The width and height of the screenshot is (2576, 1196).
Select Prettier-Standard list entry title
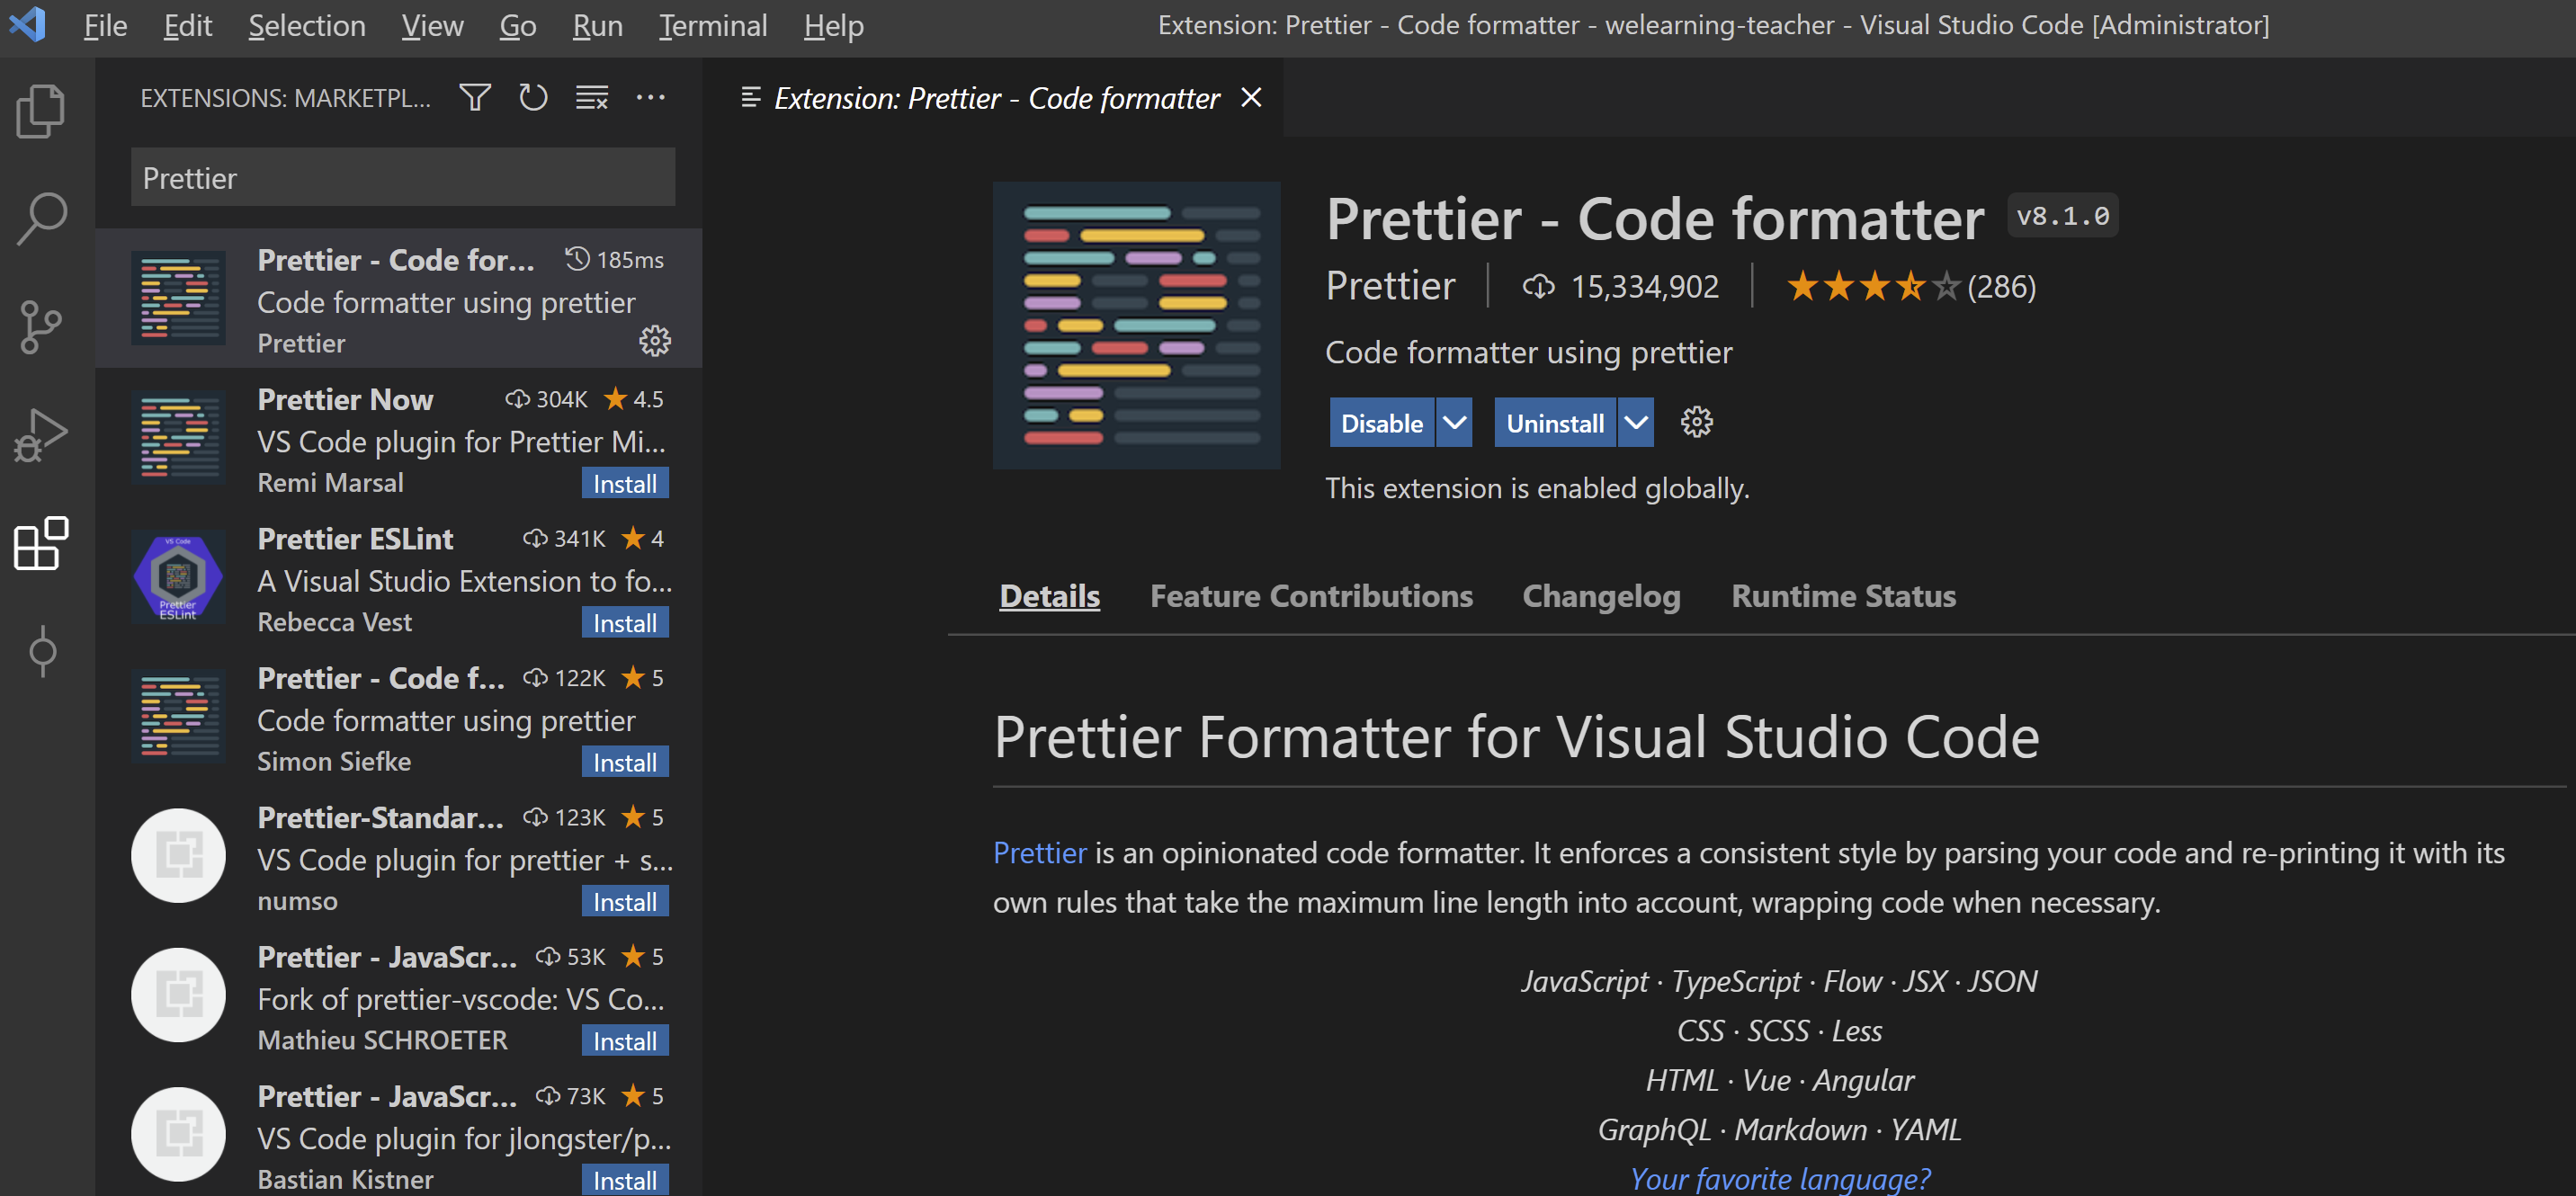click(x=380, y=818)
